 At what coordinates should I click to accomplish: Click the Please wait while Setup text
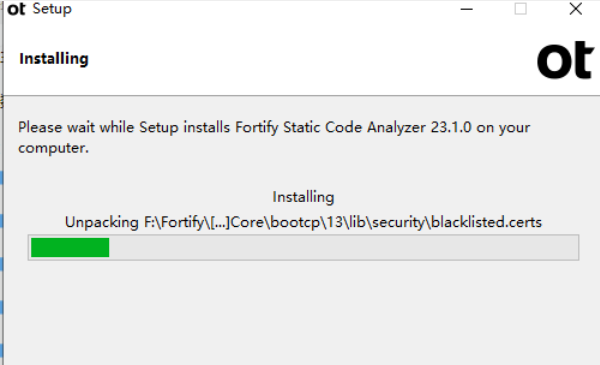pyautogui.click(x=98, y=127)
